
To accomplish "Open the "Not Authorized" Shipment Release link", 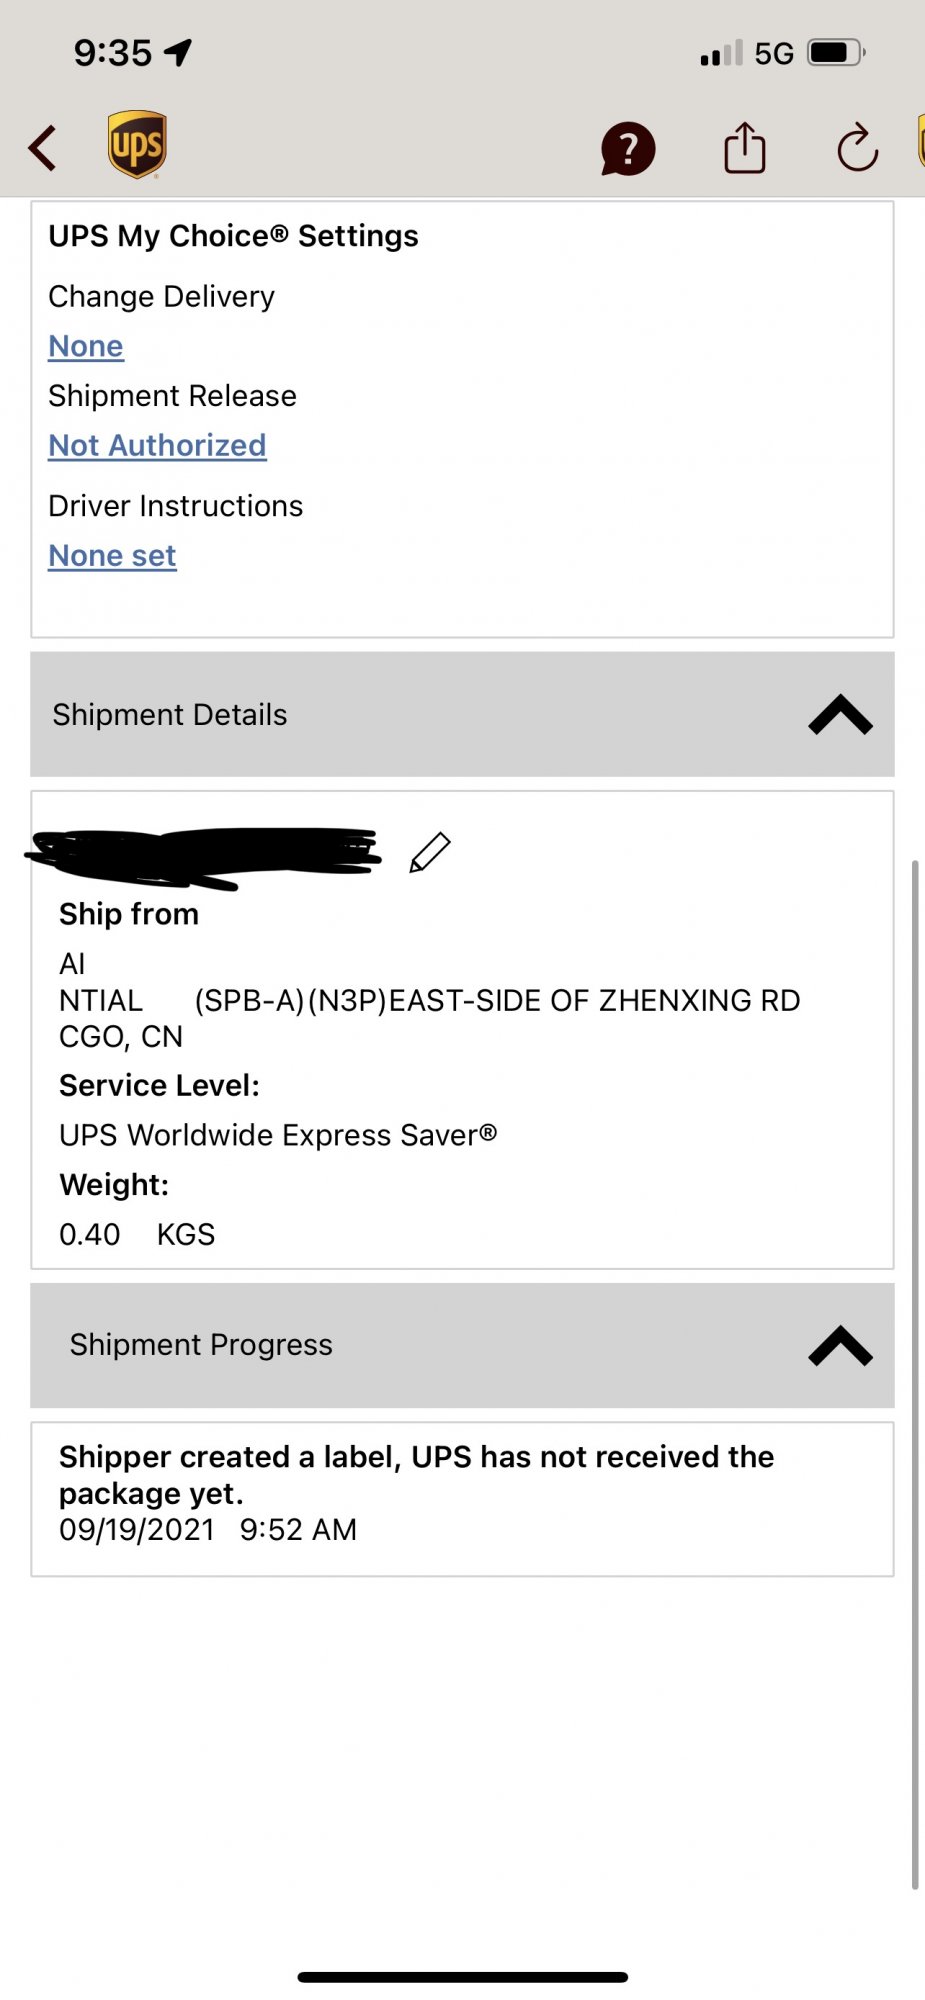I will (x=157, y=445).
